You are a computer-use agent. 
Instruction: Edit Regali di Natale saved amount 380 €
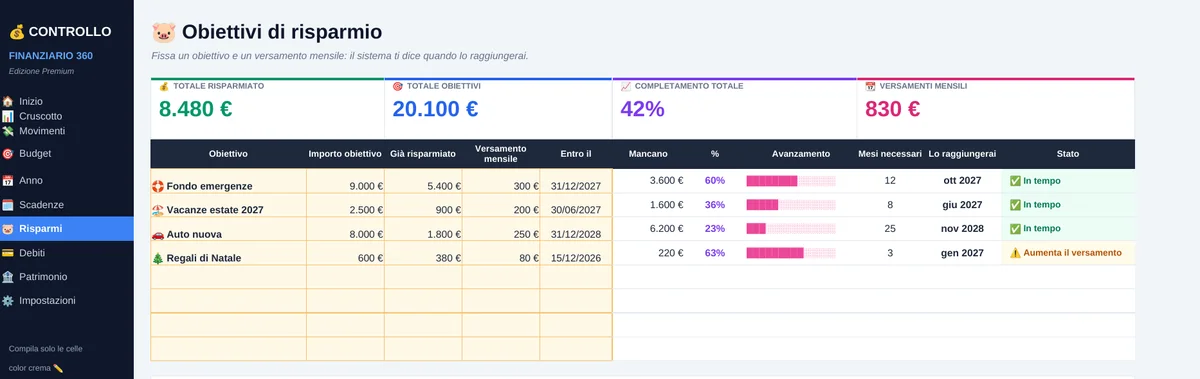pos(423,253)
